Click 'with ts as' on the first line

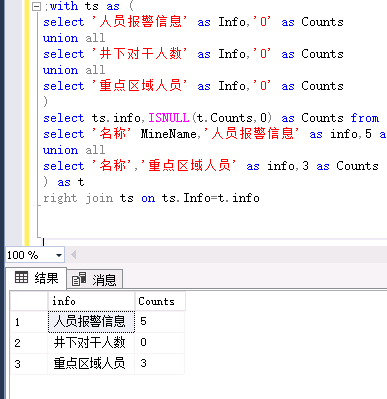pos(85,6)
